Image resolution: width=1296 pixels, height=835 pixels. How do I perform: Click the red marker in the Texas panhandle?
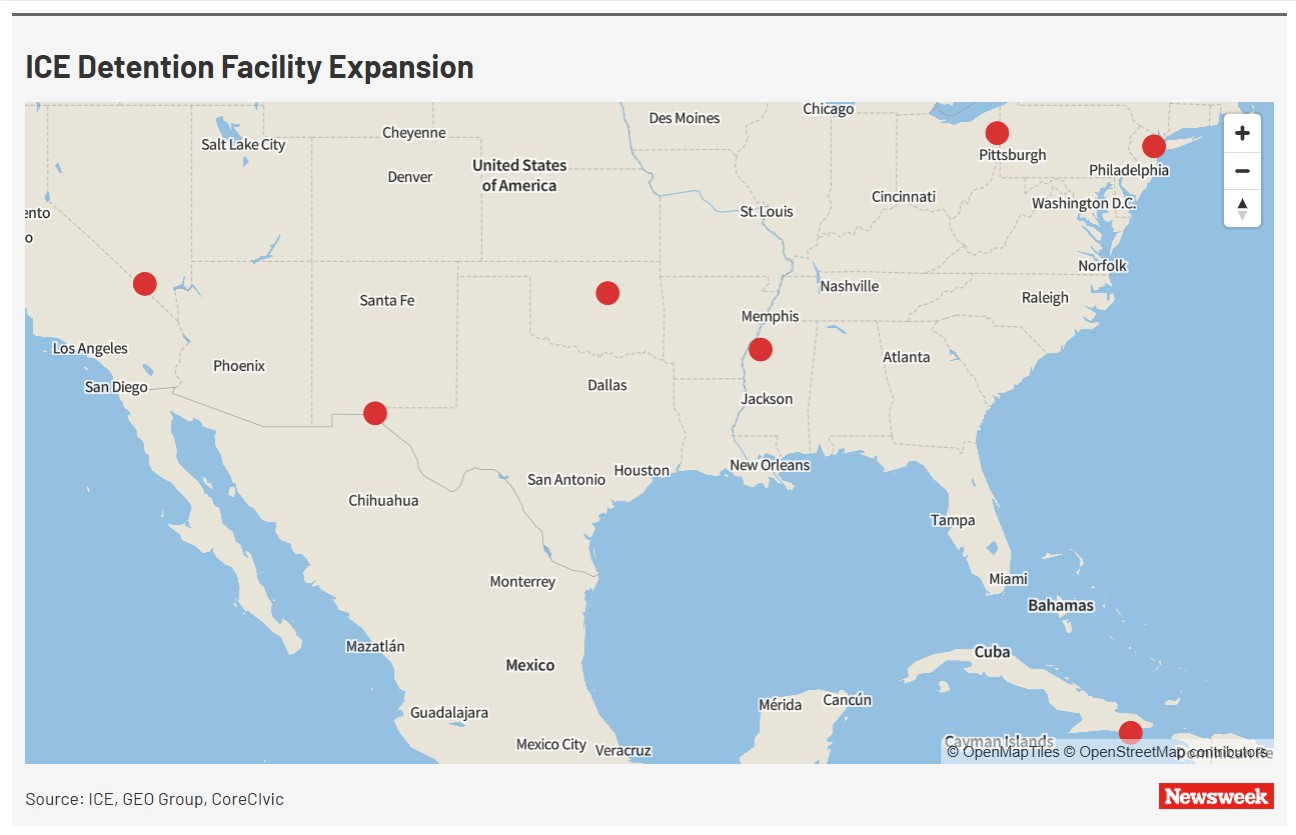coord(607,292)
